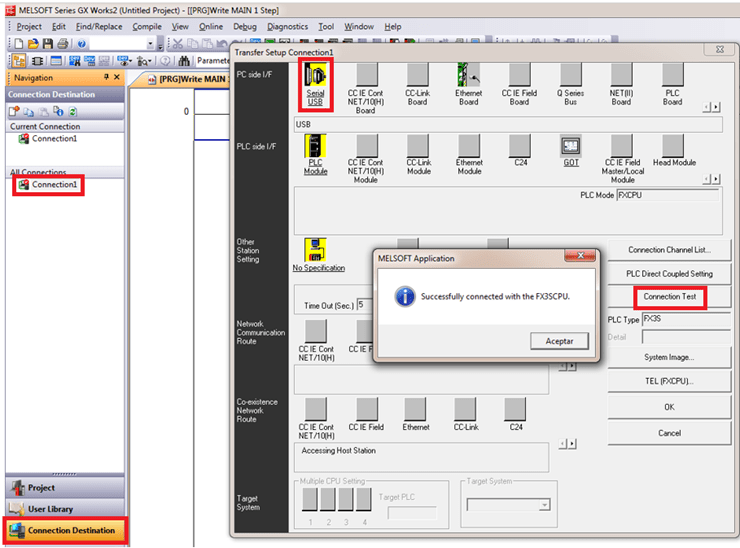Open Connection Channel List

[x=669, y=250]
